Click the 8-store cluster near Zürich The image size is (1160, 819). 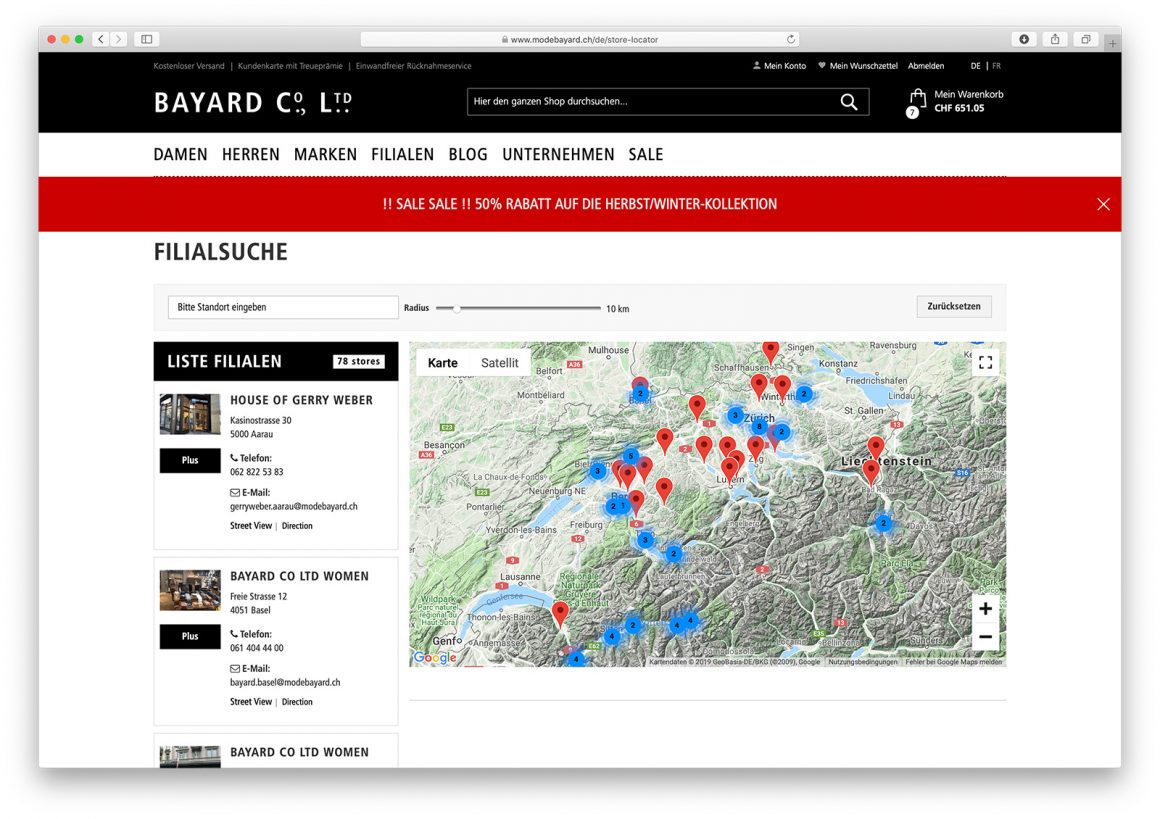click(x=758, y=426)
